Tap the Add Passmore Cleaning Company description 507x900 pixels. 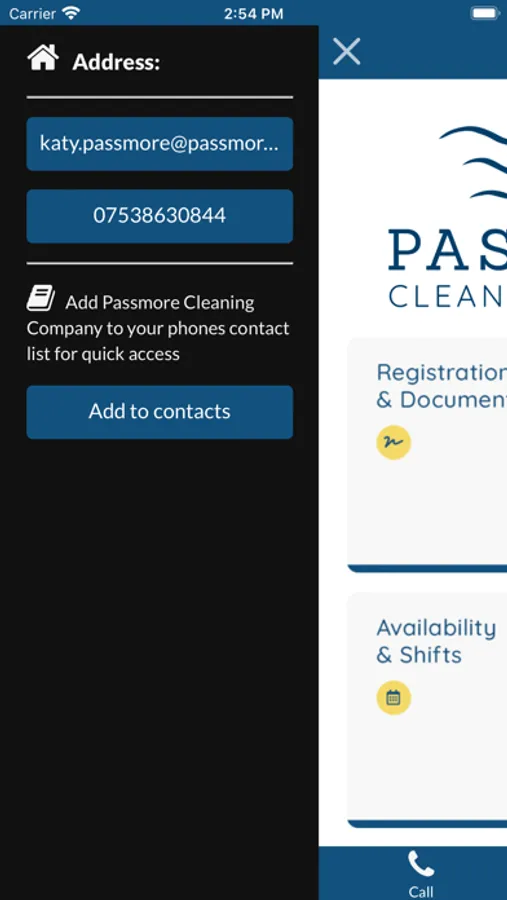pyautogui.click(x=158, y=328)
